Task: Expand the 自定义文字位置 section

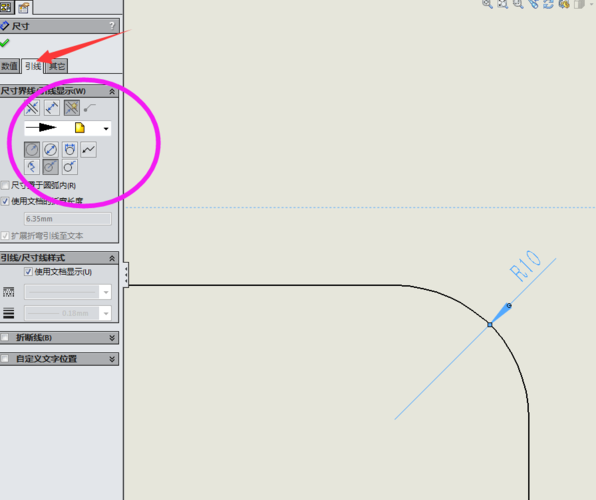Action: 112,359
